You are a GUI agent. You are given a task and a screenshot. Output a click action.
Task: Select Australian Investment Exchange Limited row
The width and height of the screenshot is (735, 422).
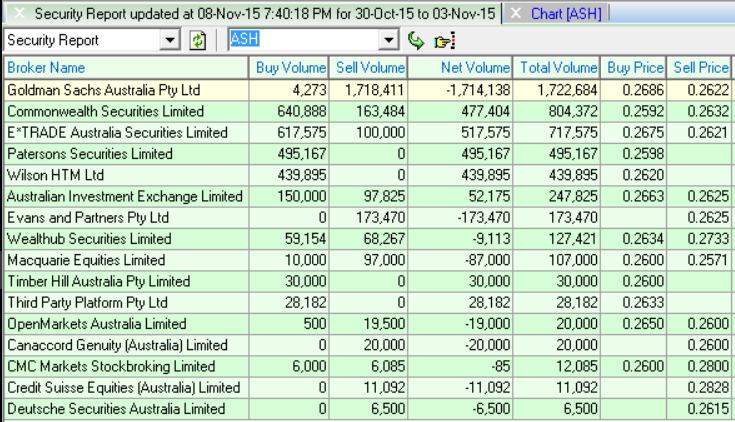(x=368, y=196)
